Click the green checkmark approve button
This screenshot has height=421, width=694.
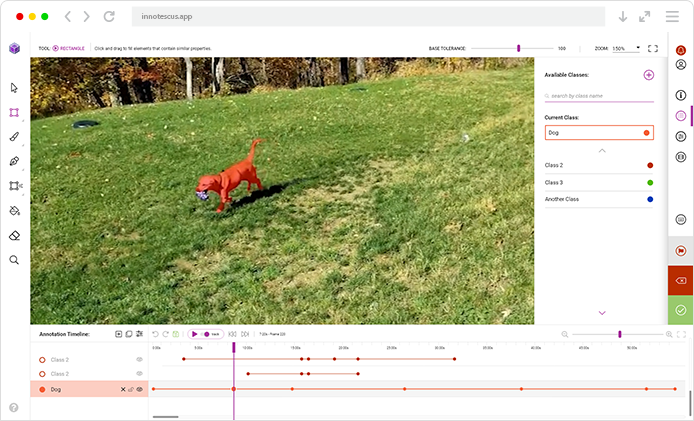[x=681, y=310]
